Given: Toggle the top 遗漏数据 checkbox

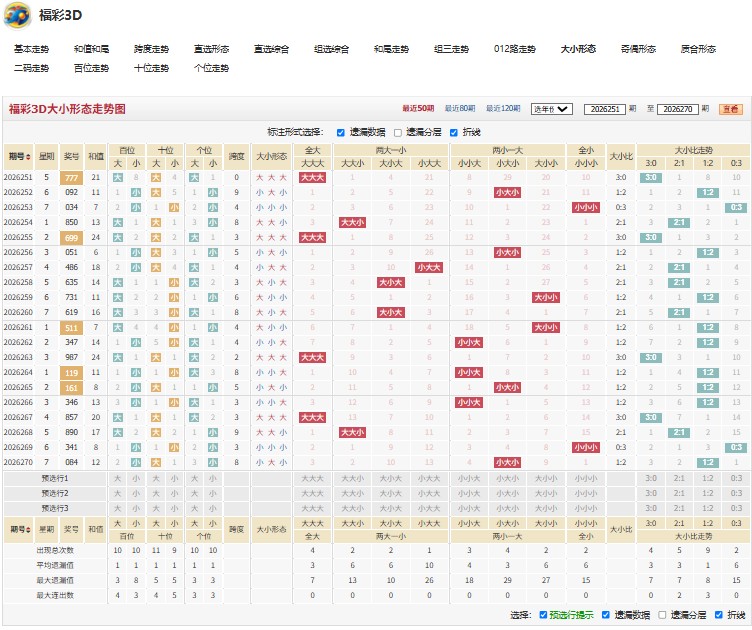Looking at the screenshot, I should click(x=341, y=133).
